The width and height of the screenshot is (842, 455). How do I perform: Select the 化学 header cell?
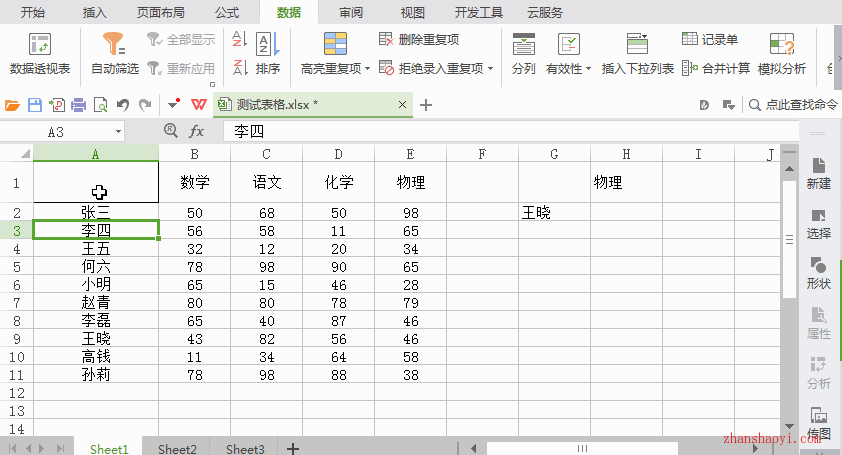click(x=338, y=182)
